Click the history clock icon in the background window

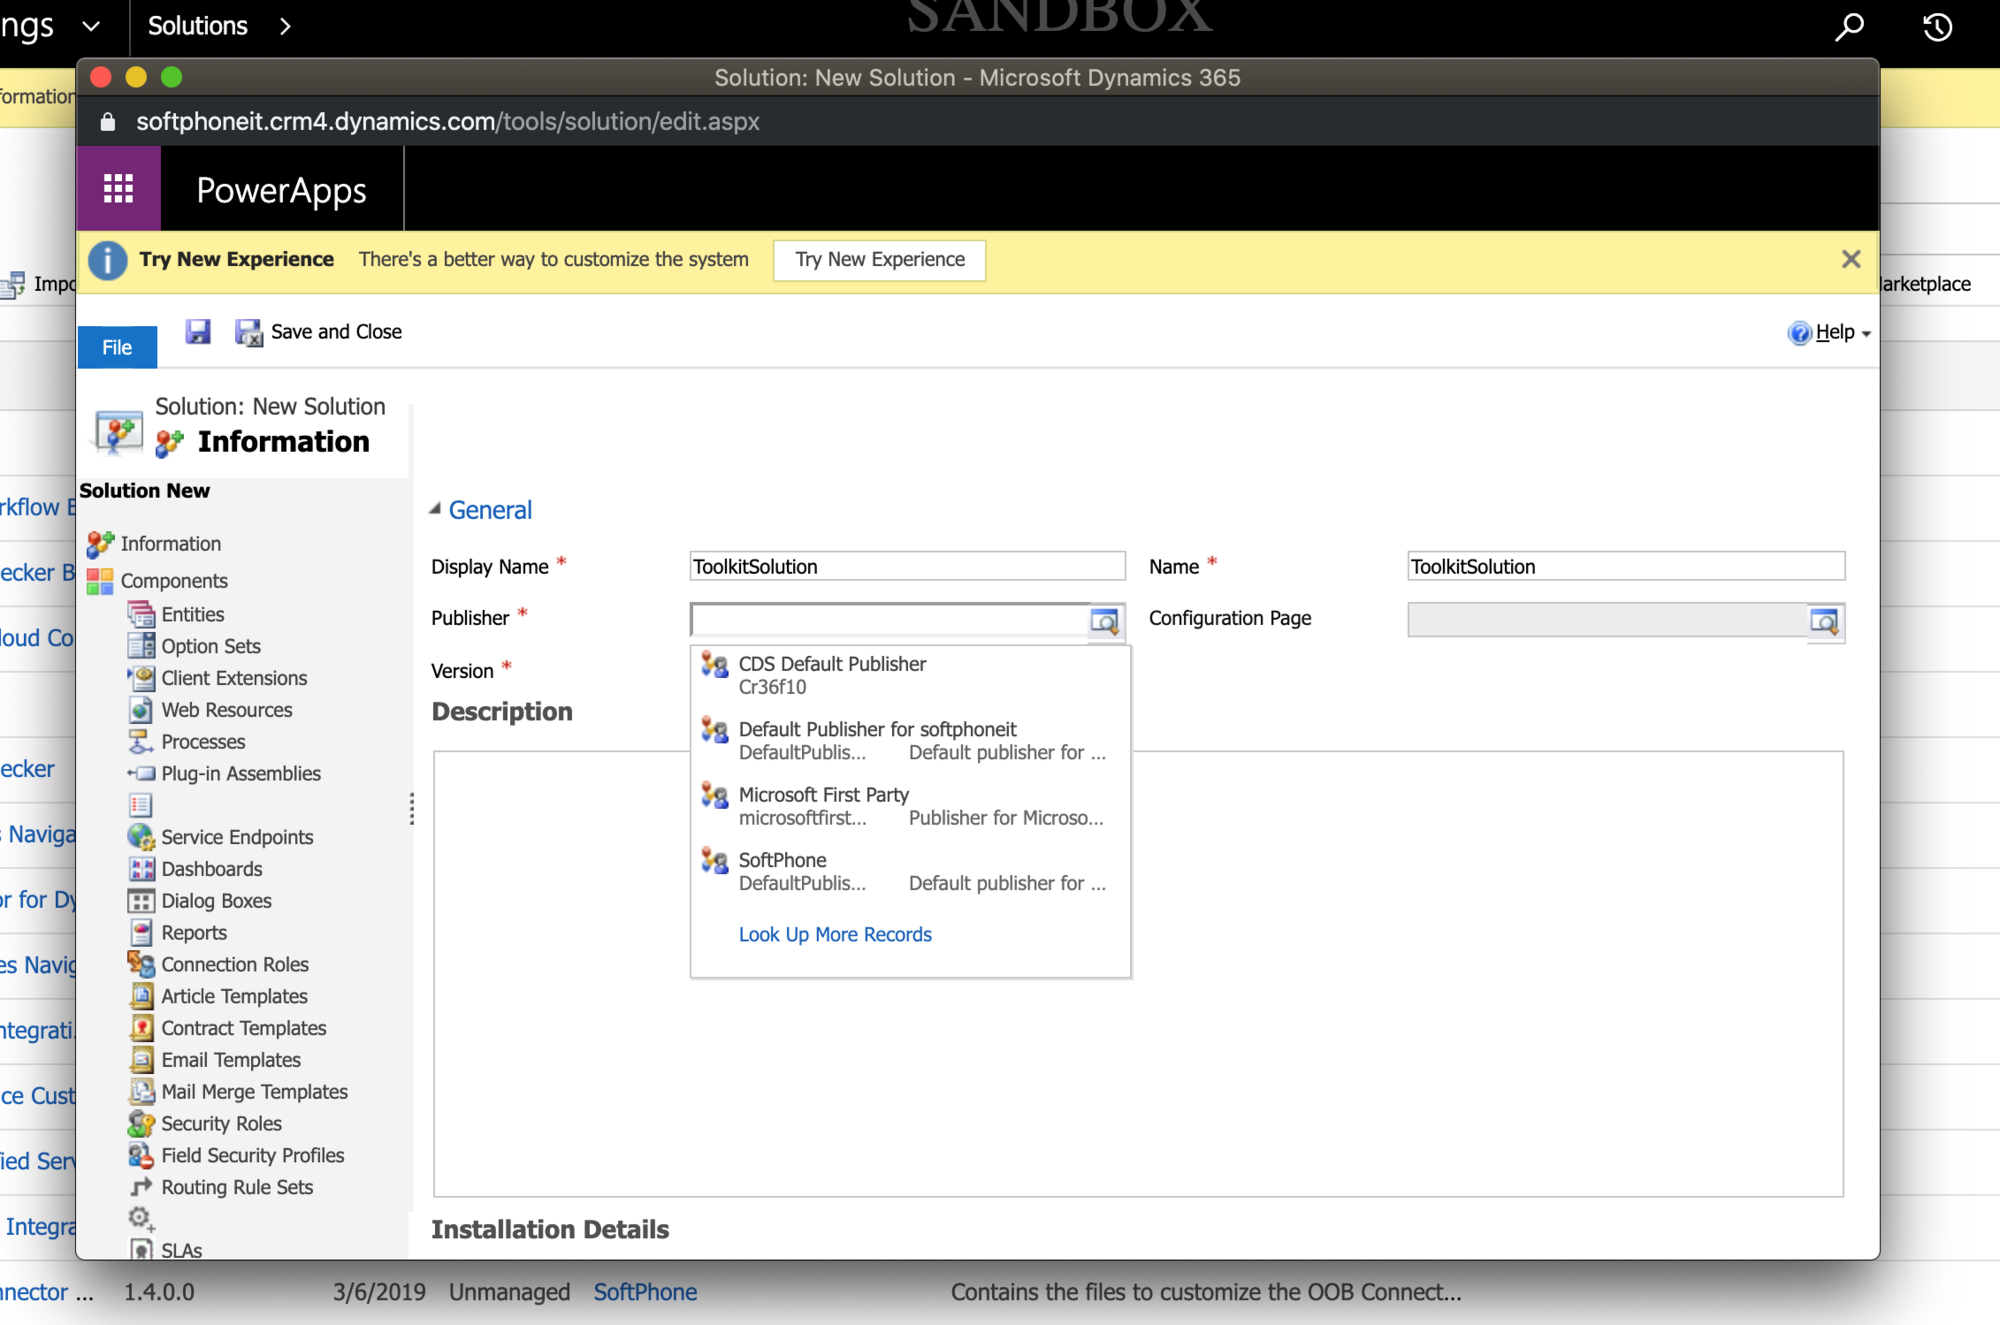click(1938, 27)
